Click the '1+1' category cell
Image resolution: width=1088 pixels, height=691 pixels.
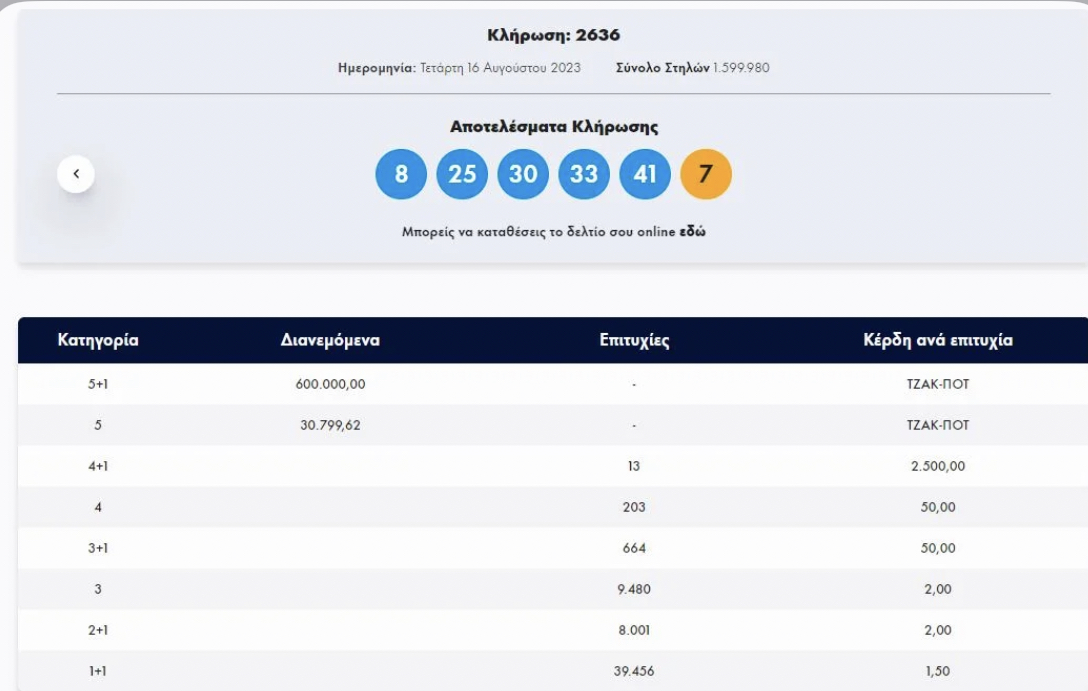point(98,671)
